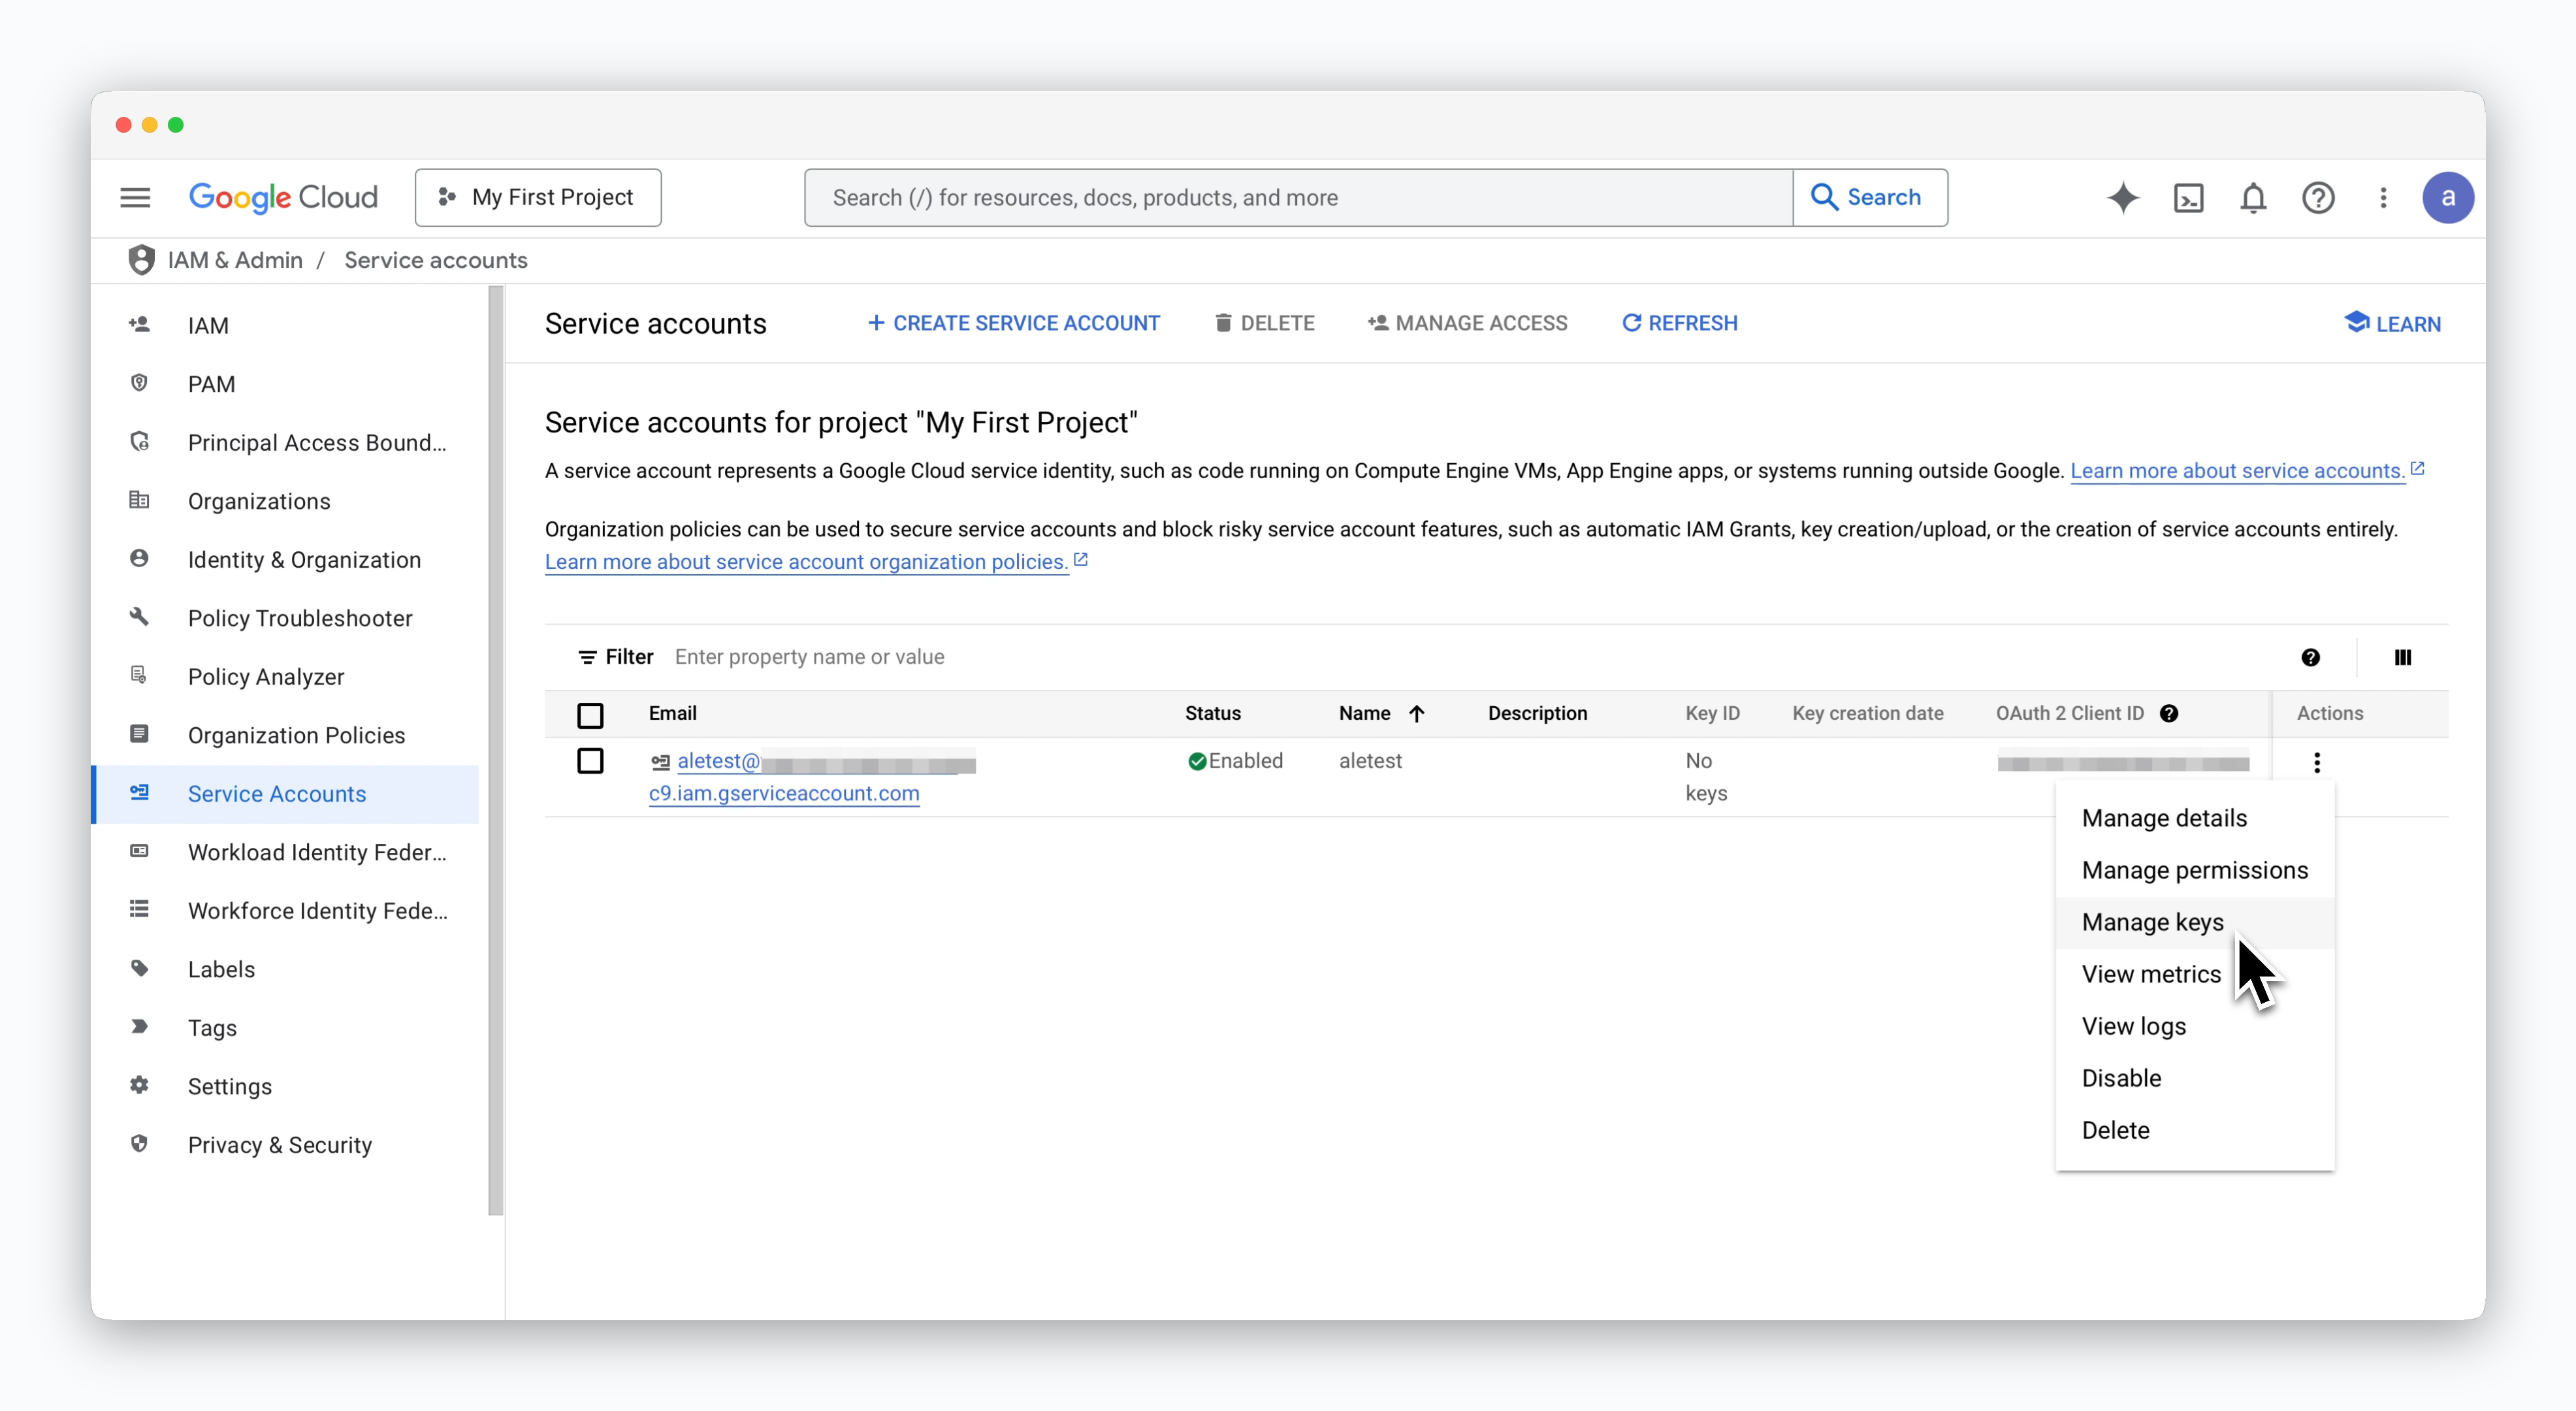The image size is (2576, 1411).
Task: Open the Learn panel button
Action: (x=2392, y=323)
